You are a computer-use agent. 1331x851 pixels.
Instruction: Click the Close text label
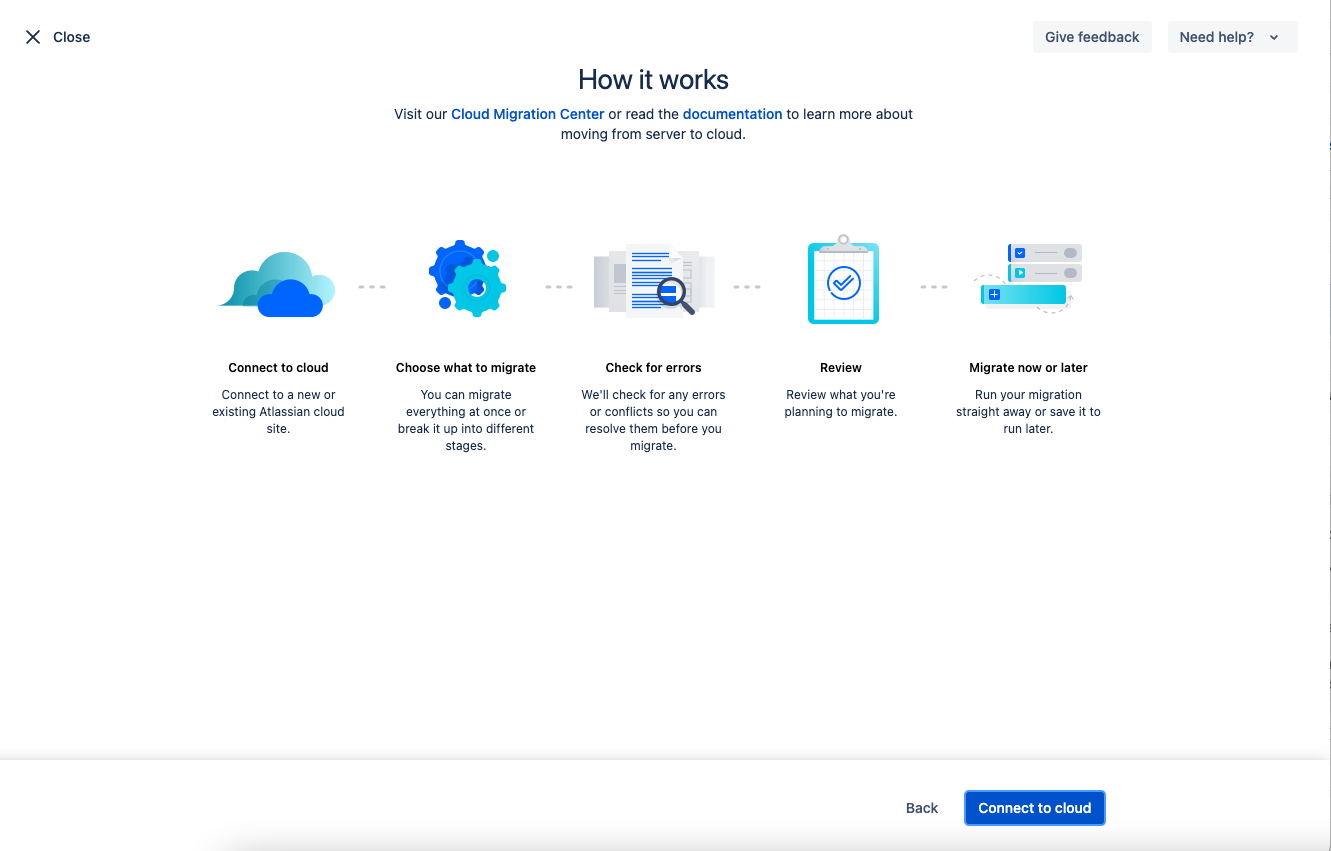click(72, 37)
